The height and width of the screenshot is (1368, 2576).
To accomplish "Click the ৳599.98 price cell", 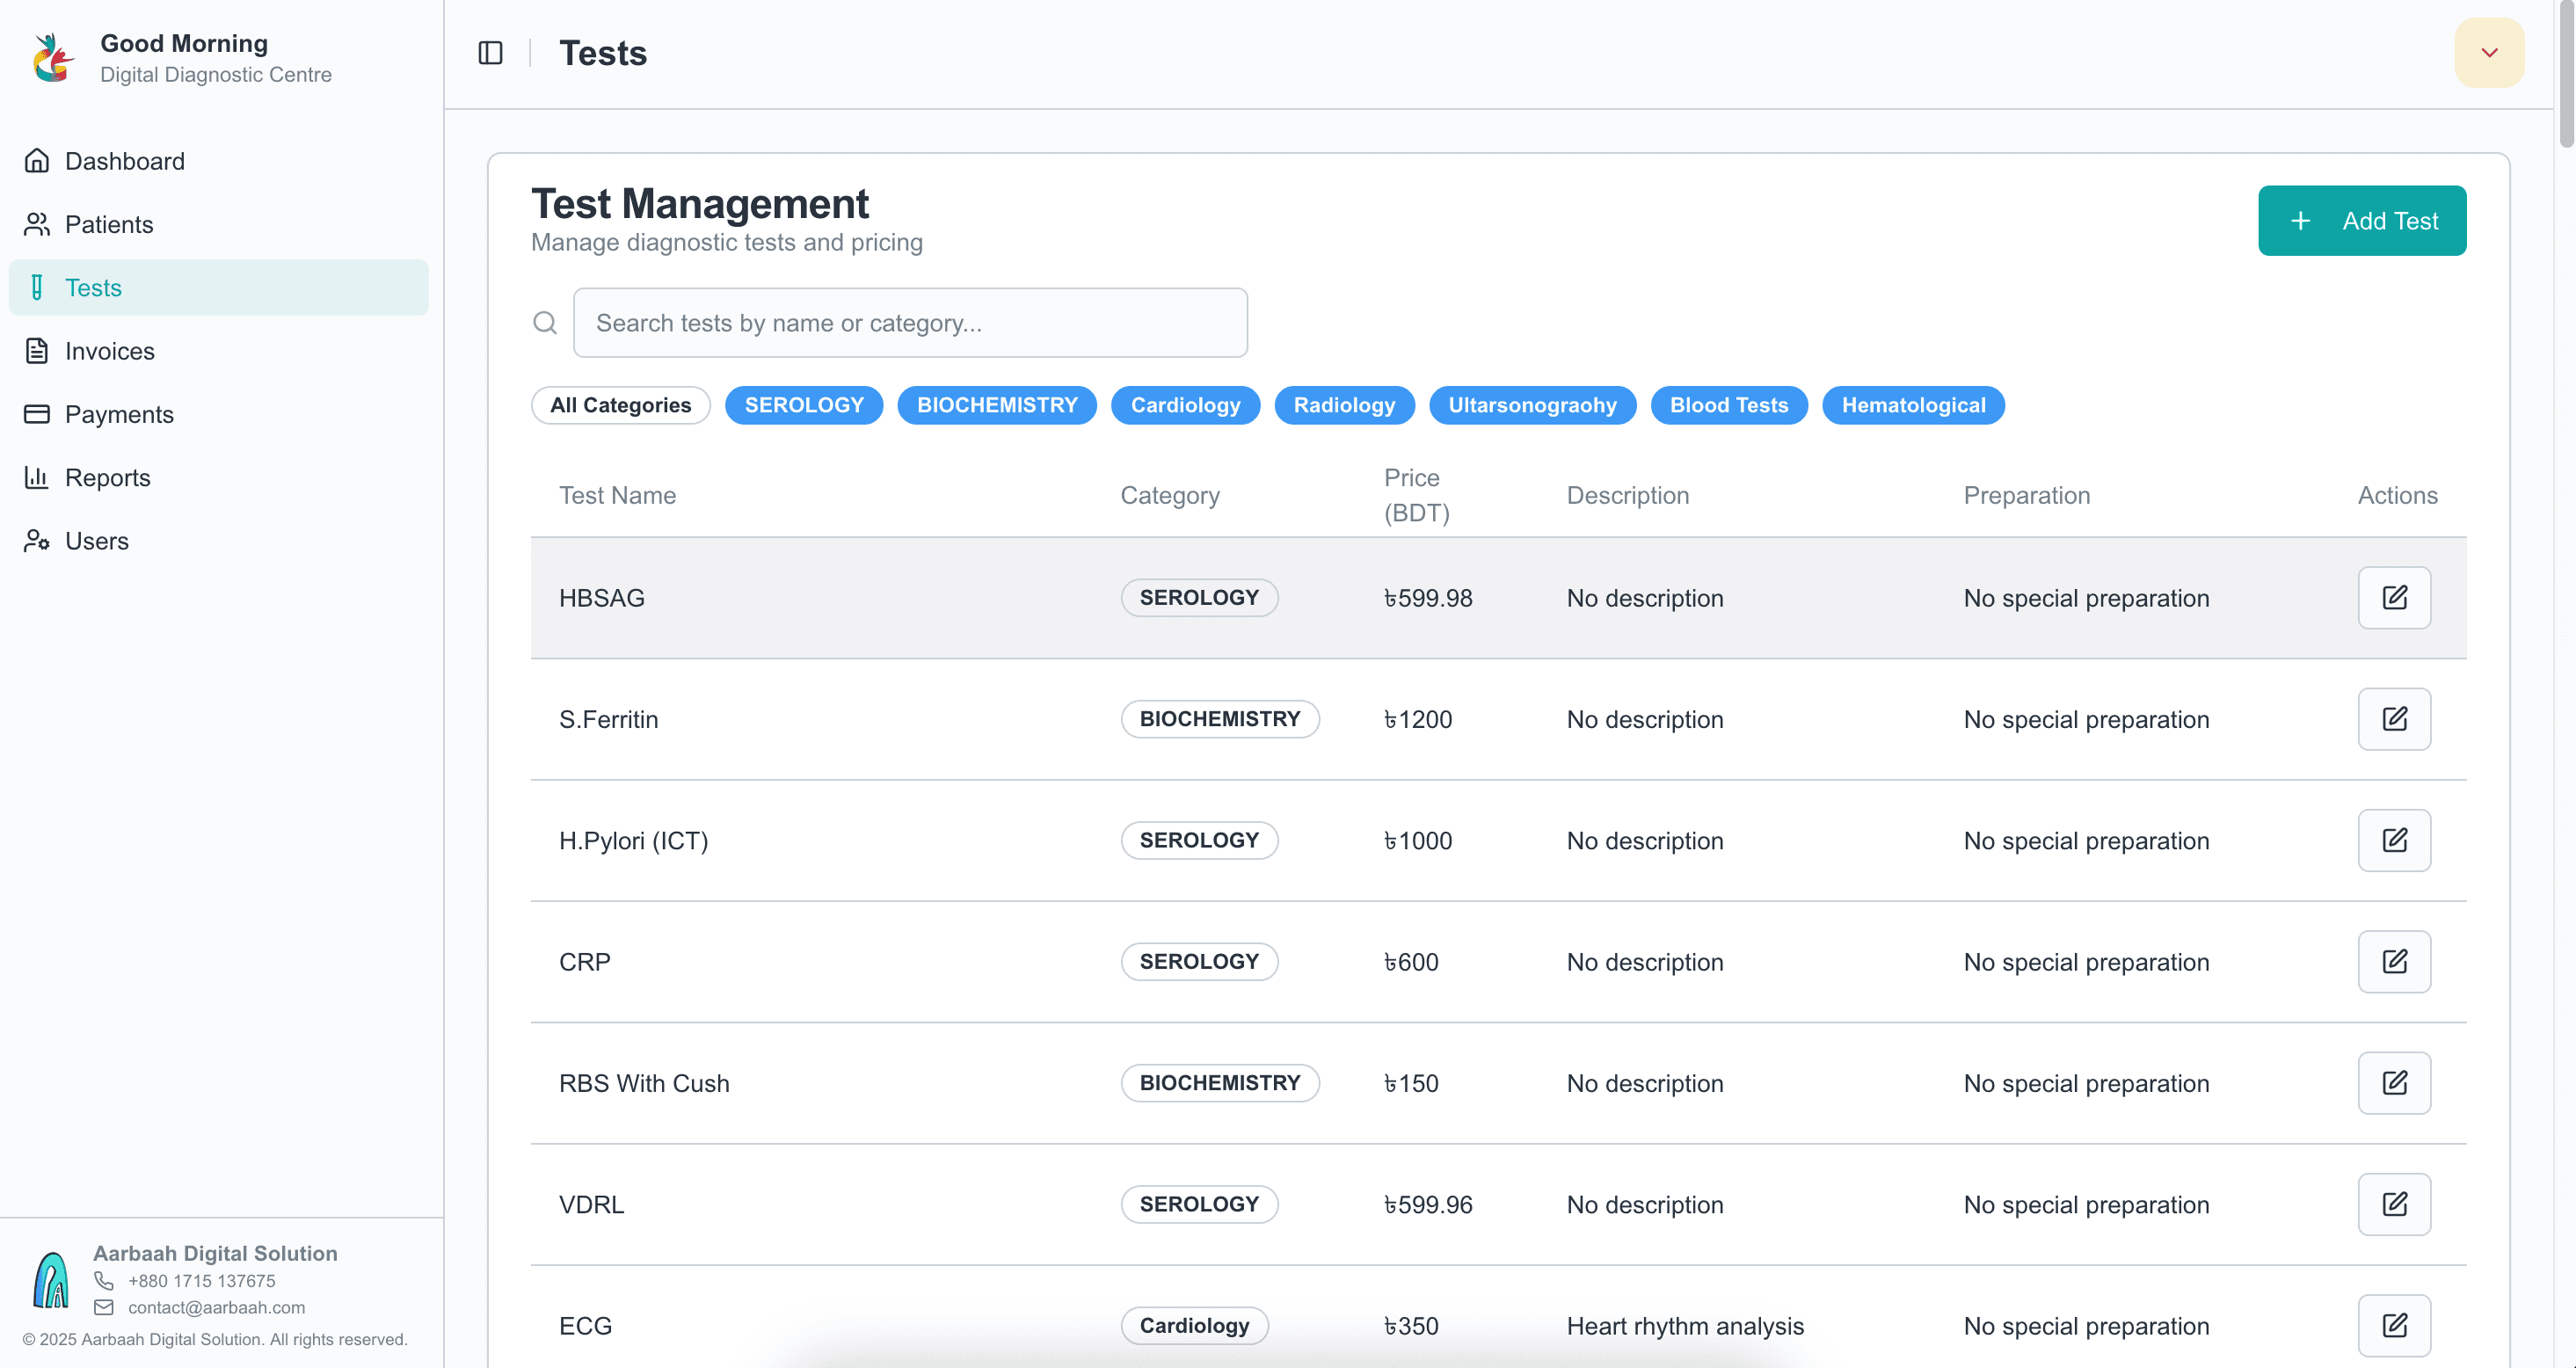I will [1428, 598].
